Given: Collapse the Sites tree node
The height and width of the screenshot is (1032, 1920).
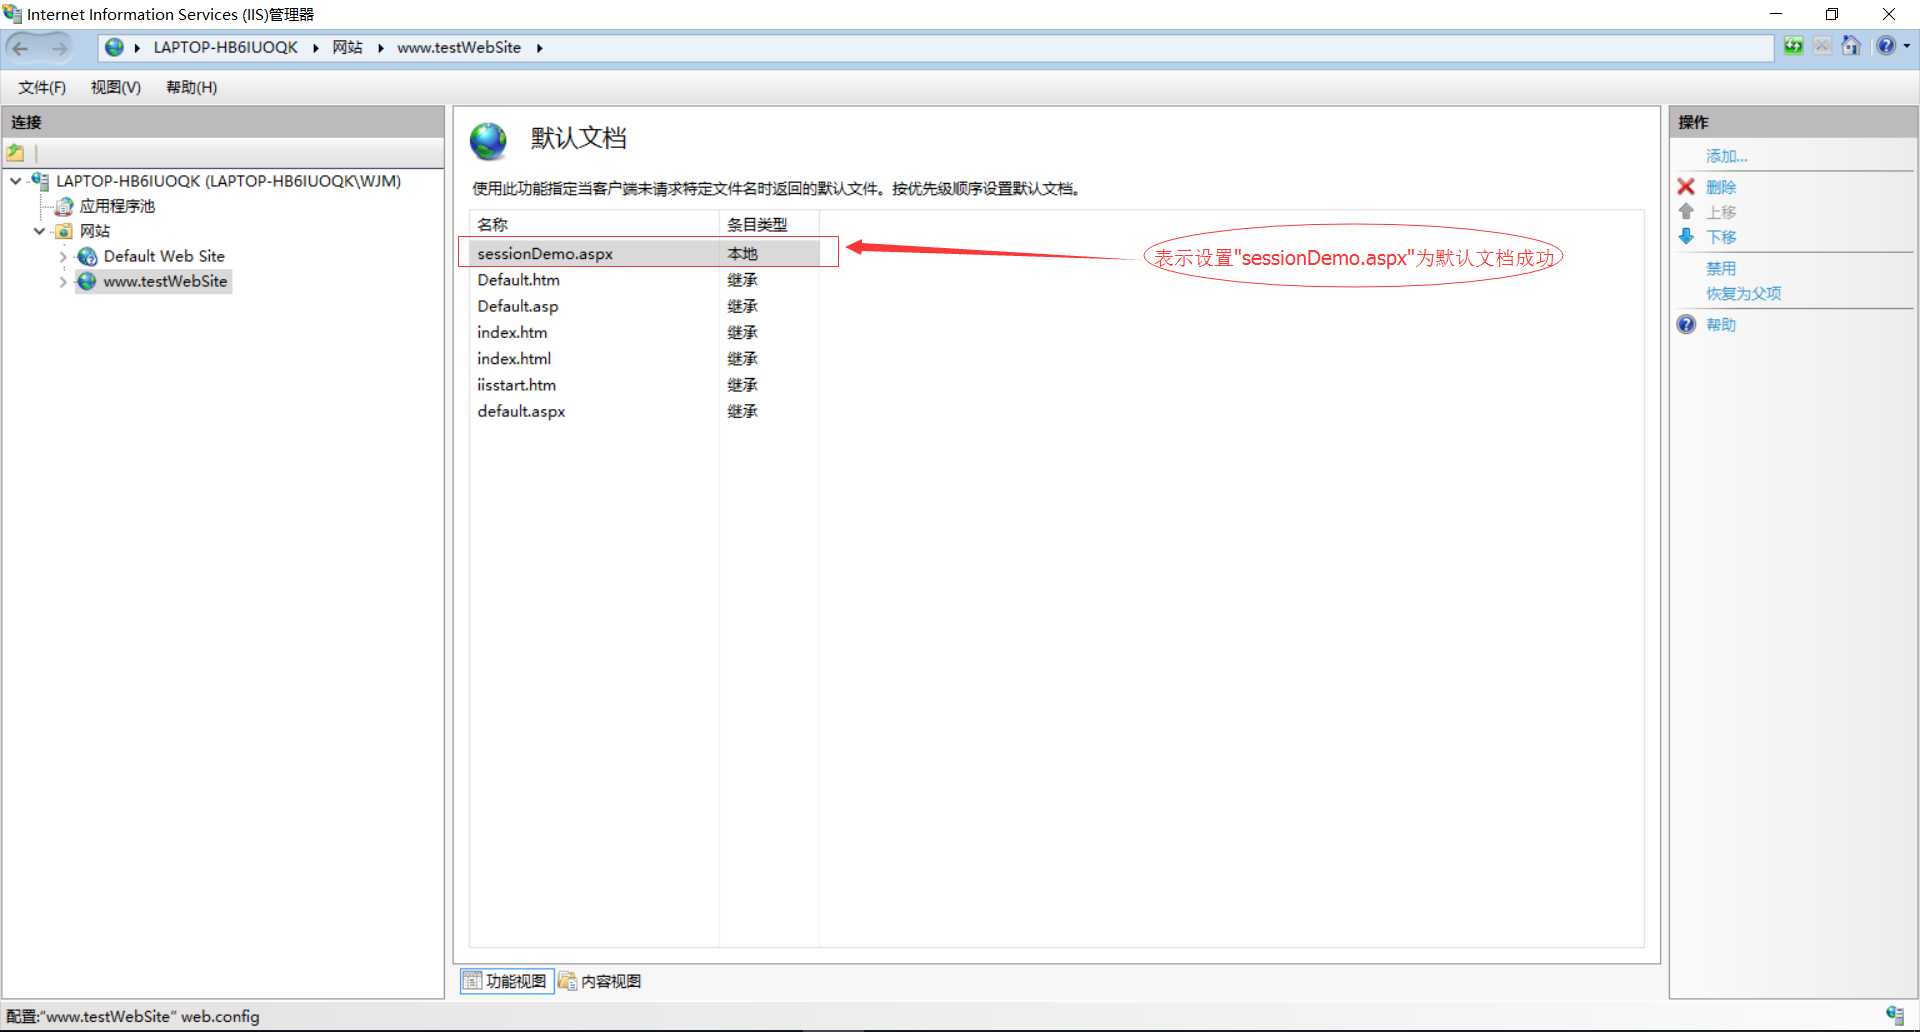Looking at the screenshot, I should pos(40,231).
